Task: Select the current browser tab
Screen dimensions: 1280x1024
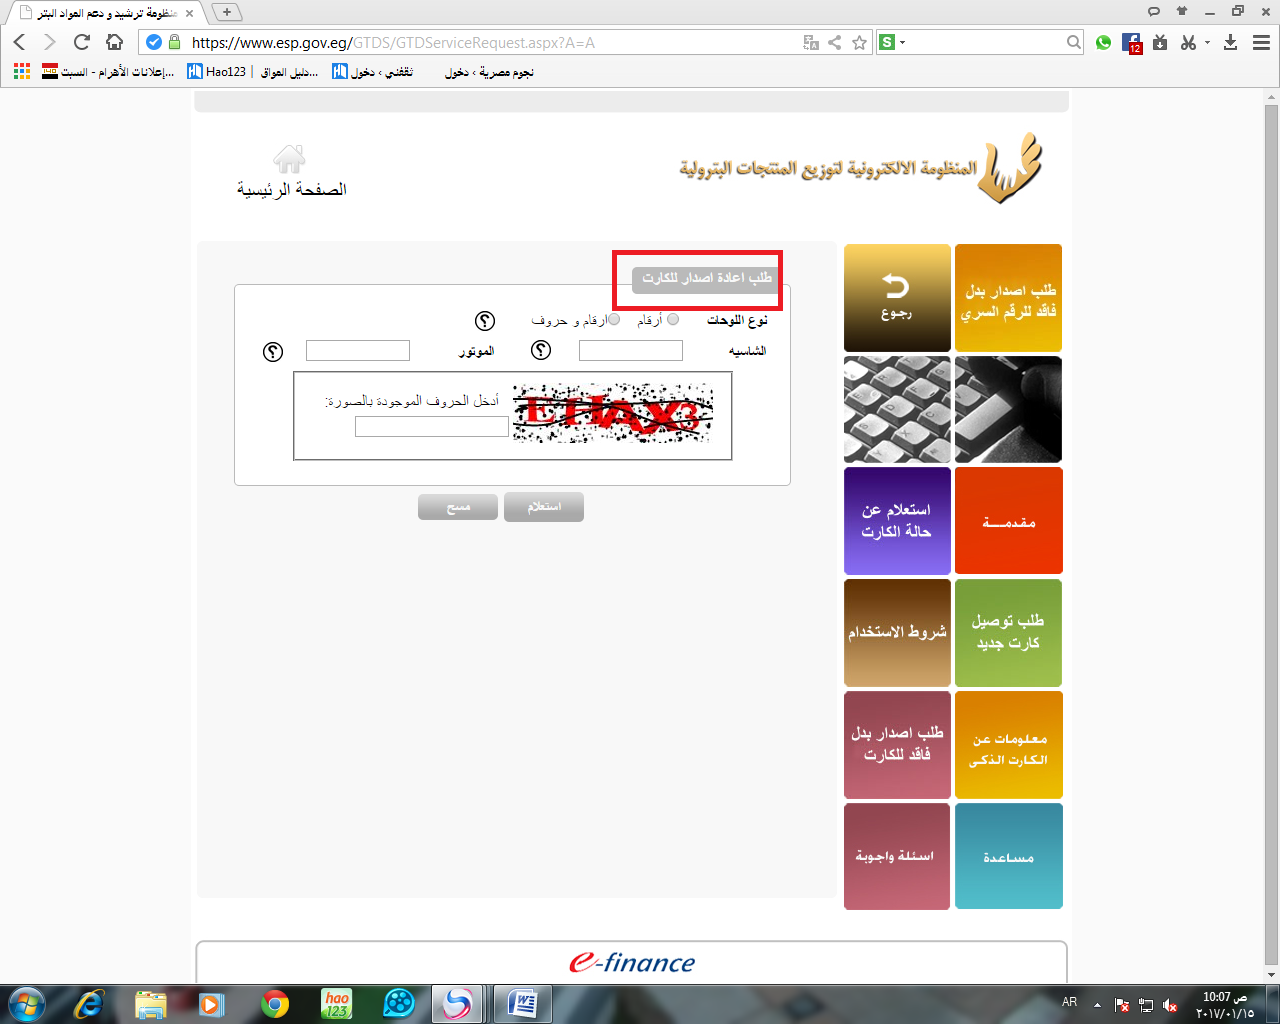Action: coord(106,13)
